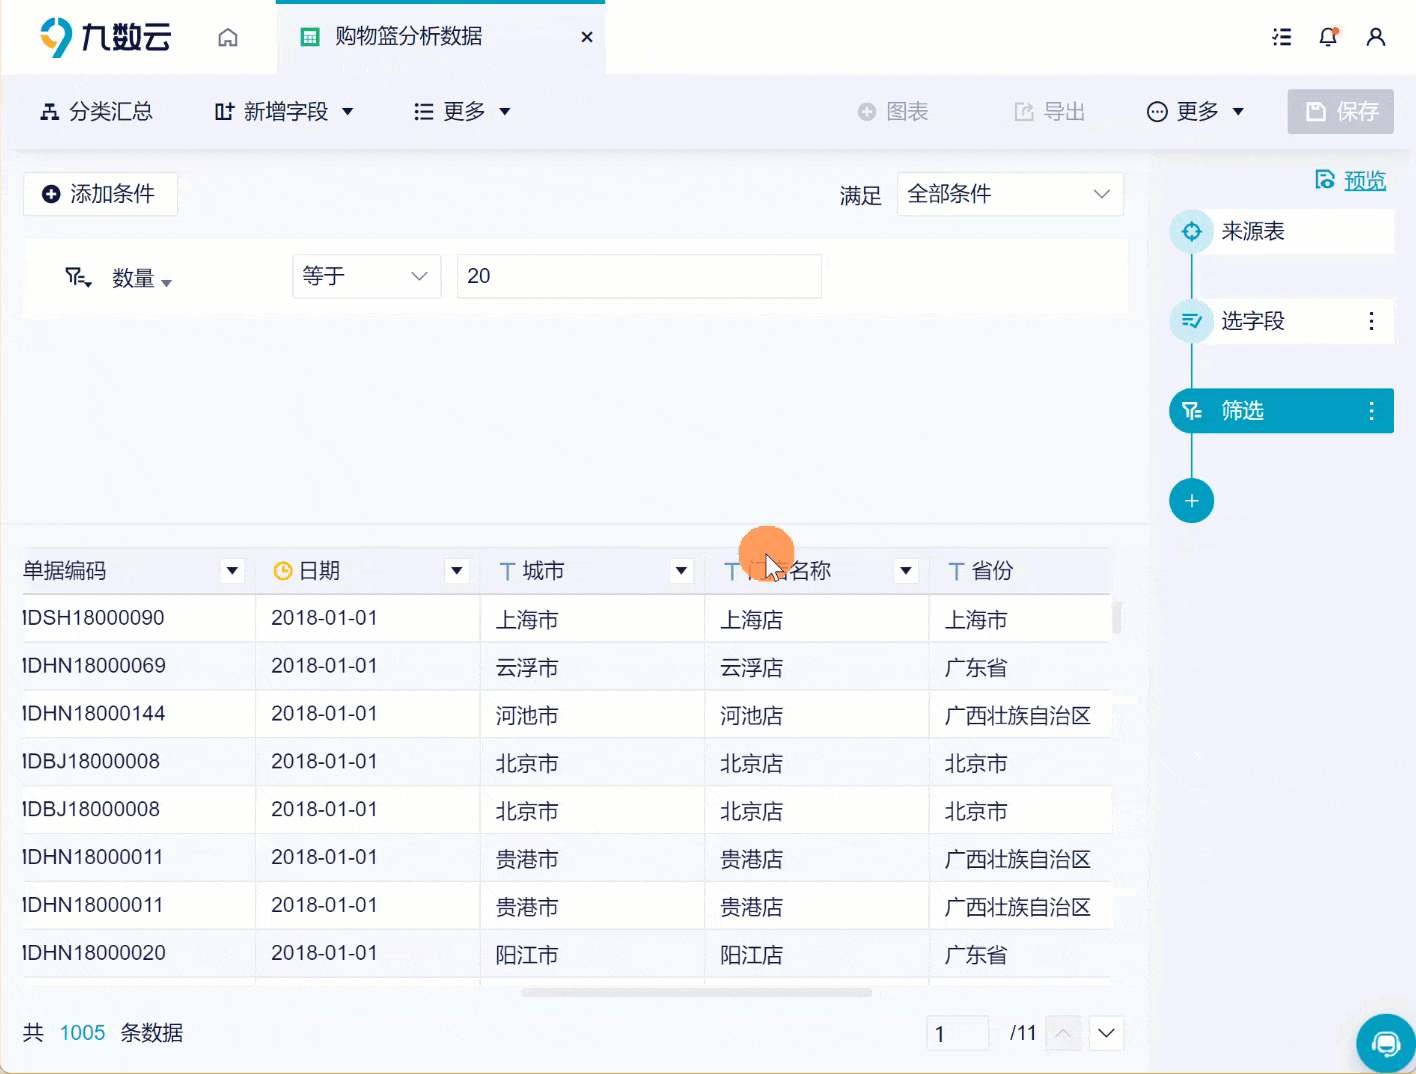Click the plus icon to add a step
1416x1074 pixels.
1191,500
